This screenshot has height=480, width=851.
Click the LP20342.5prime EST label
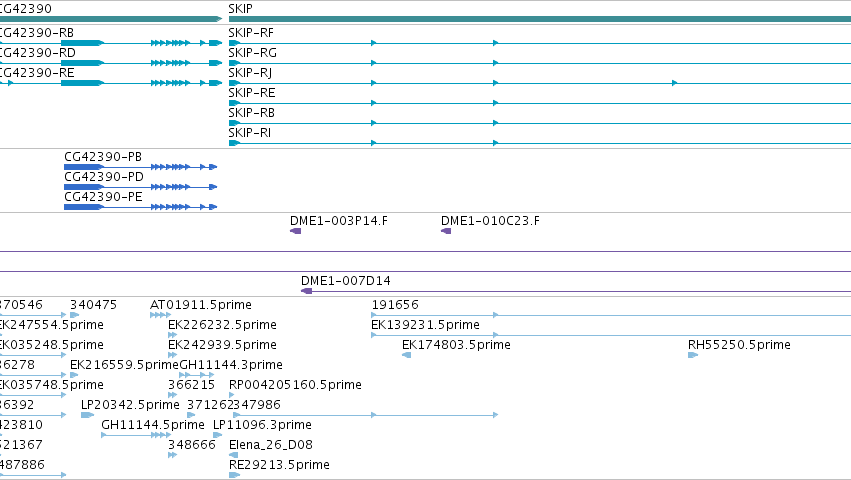click(130, 405)
